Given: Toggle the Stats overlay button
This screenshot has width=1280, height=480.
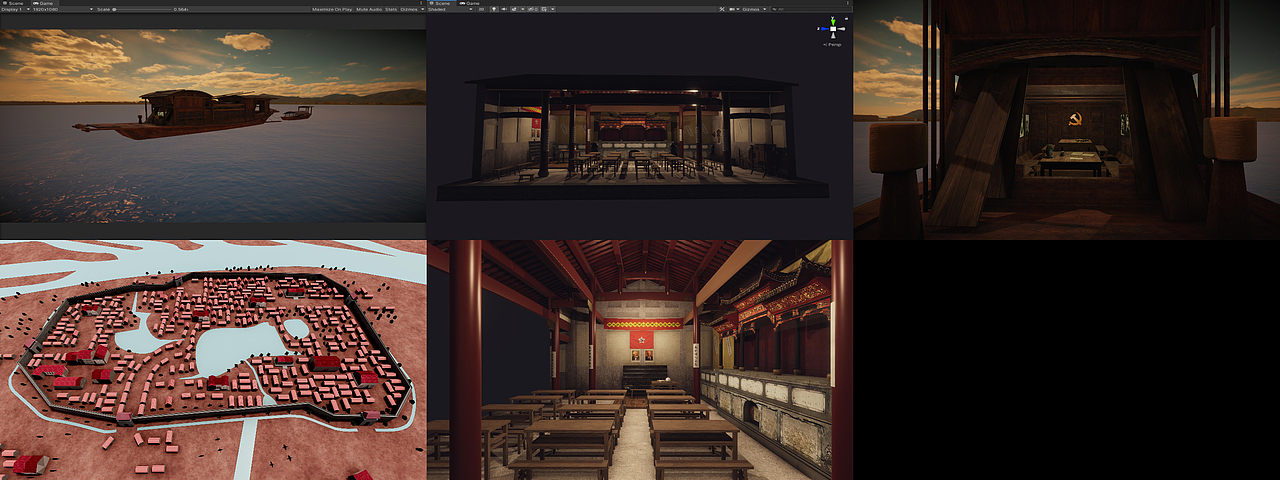Looking at the screenshot, I should pos(390,9).
